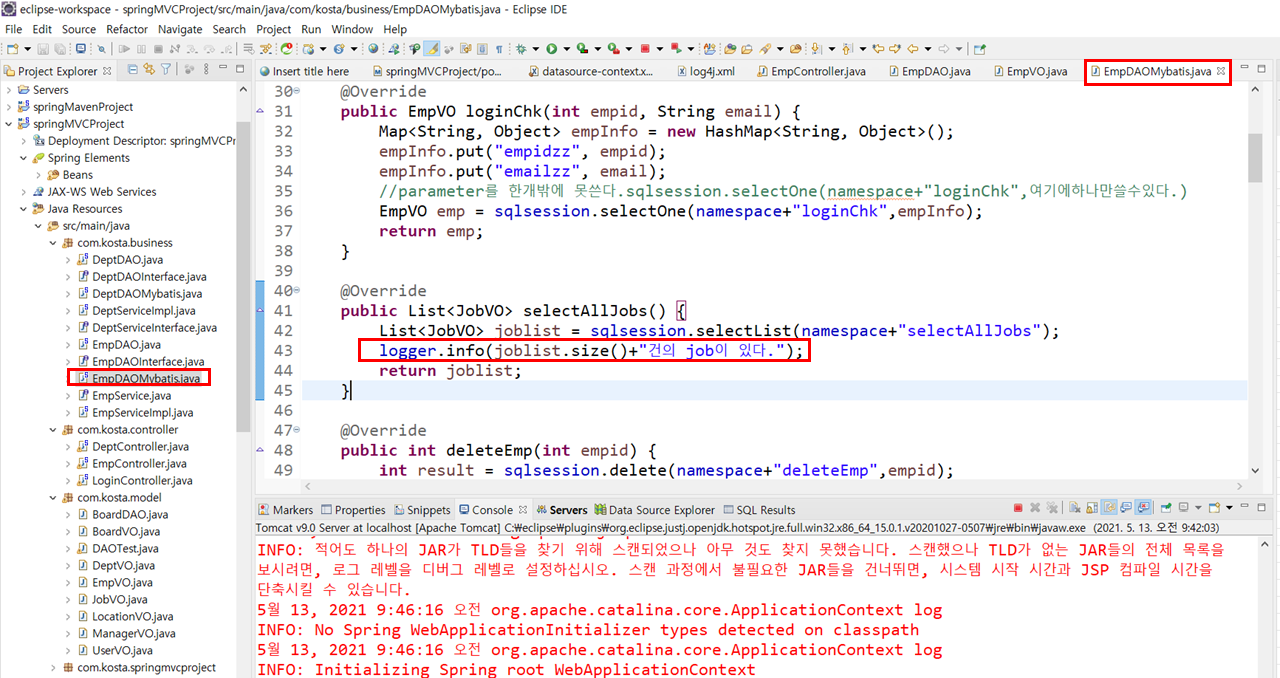
Task: Click Next Annotation arrow icon
Action: pyautogui.click(x=815, y=48)
